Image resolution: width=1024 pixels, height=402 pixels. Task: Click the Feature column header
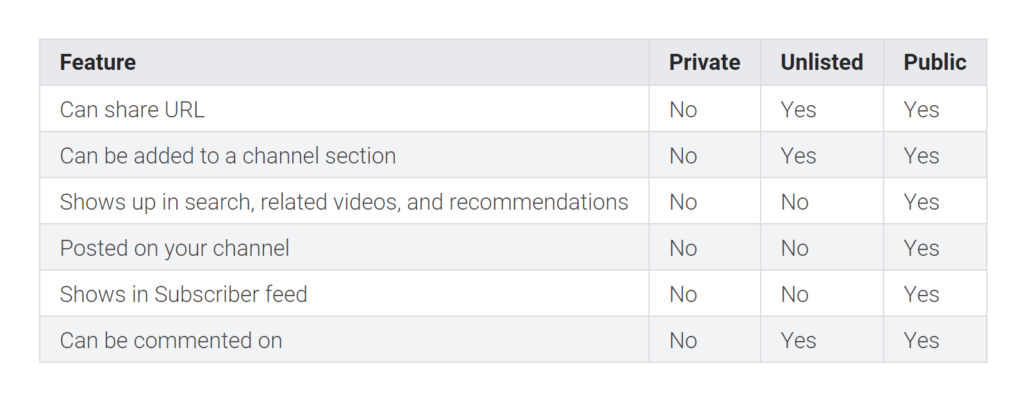click(x=98, y=63)
